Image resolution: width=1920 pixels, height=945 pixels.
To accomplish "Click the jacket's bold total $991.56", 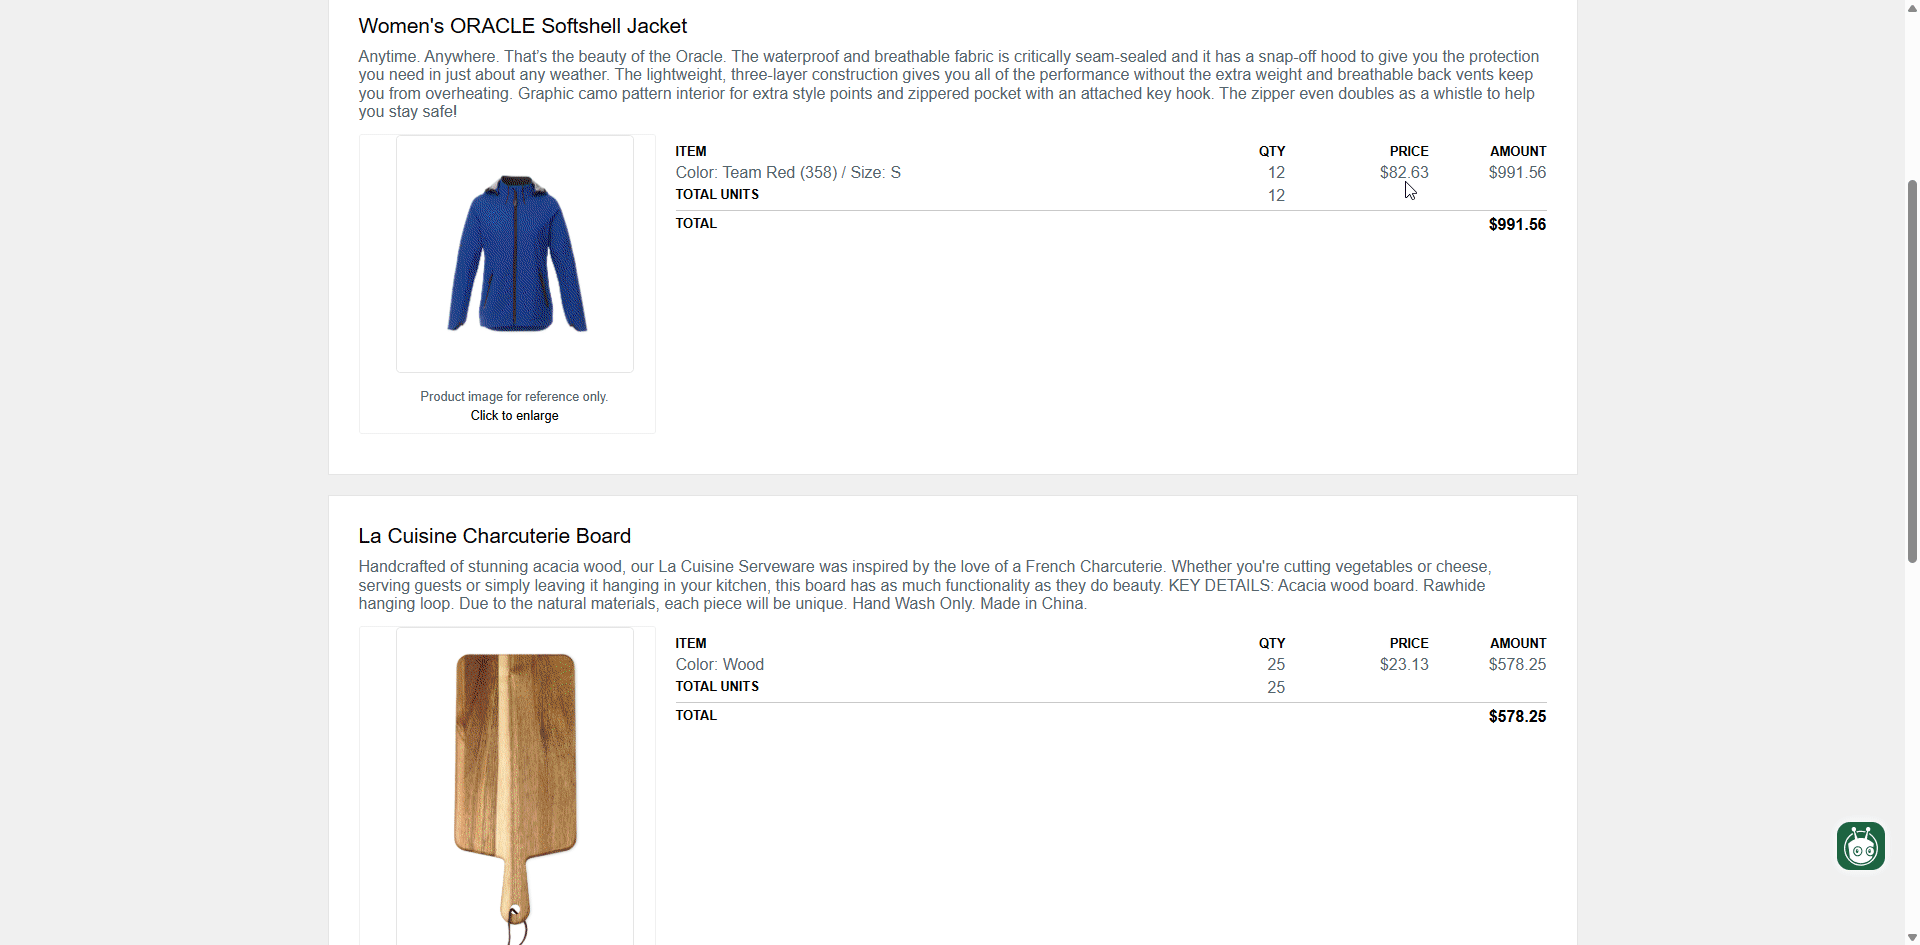I will (x=1516, y=225).
